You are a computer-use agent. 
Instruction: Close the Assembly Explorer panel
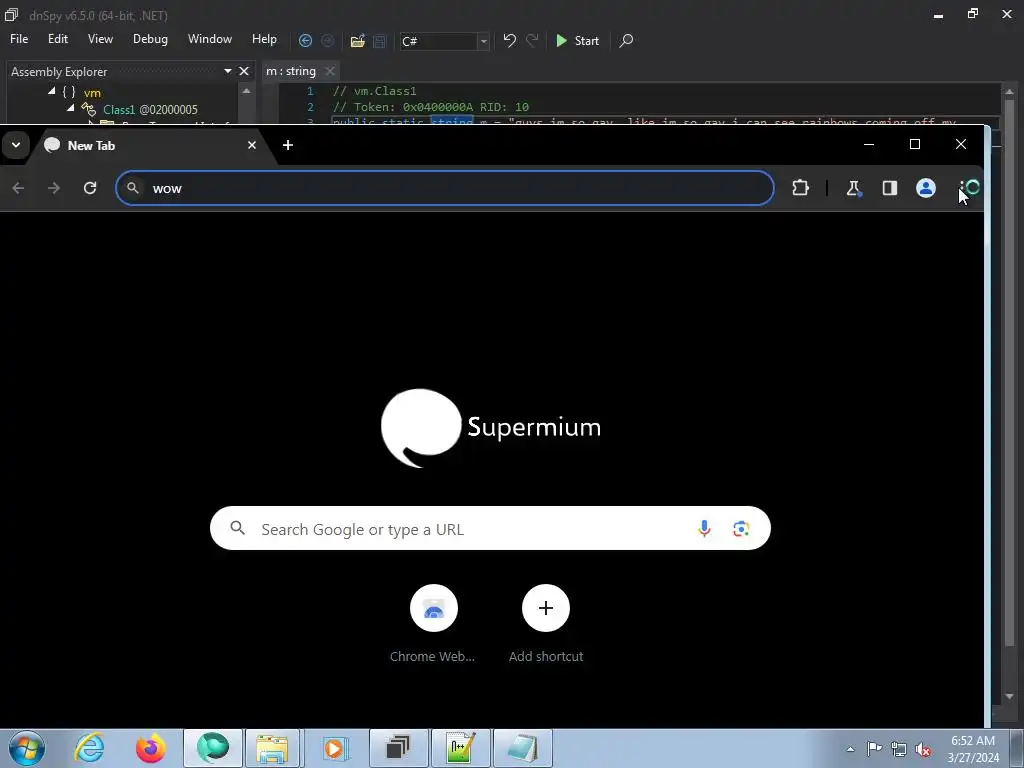244,71
